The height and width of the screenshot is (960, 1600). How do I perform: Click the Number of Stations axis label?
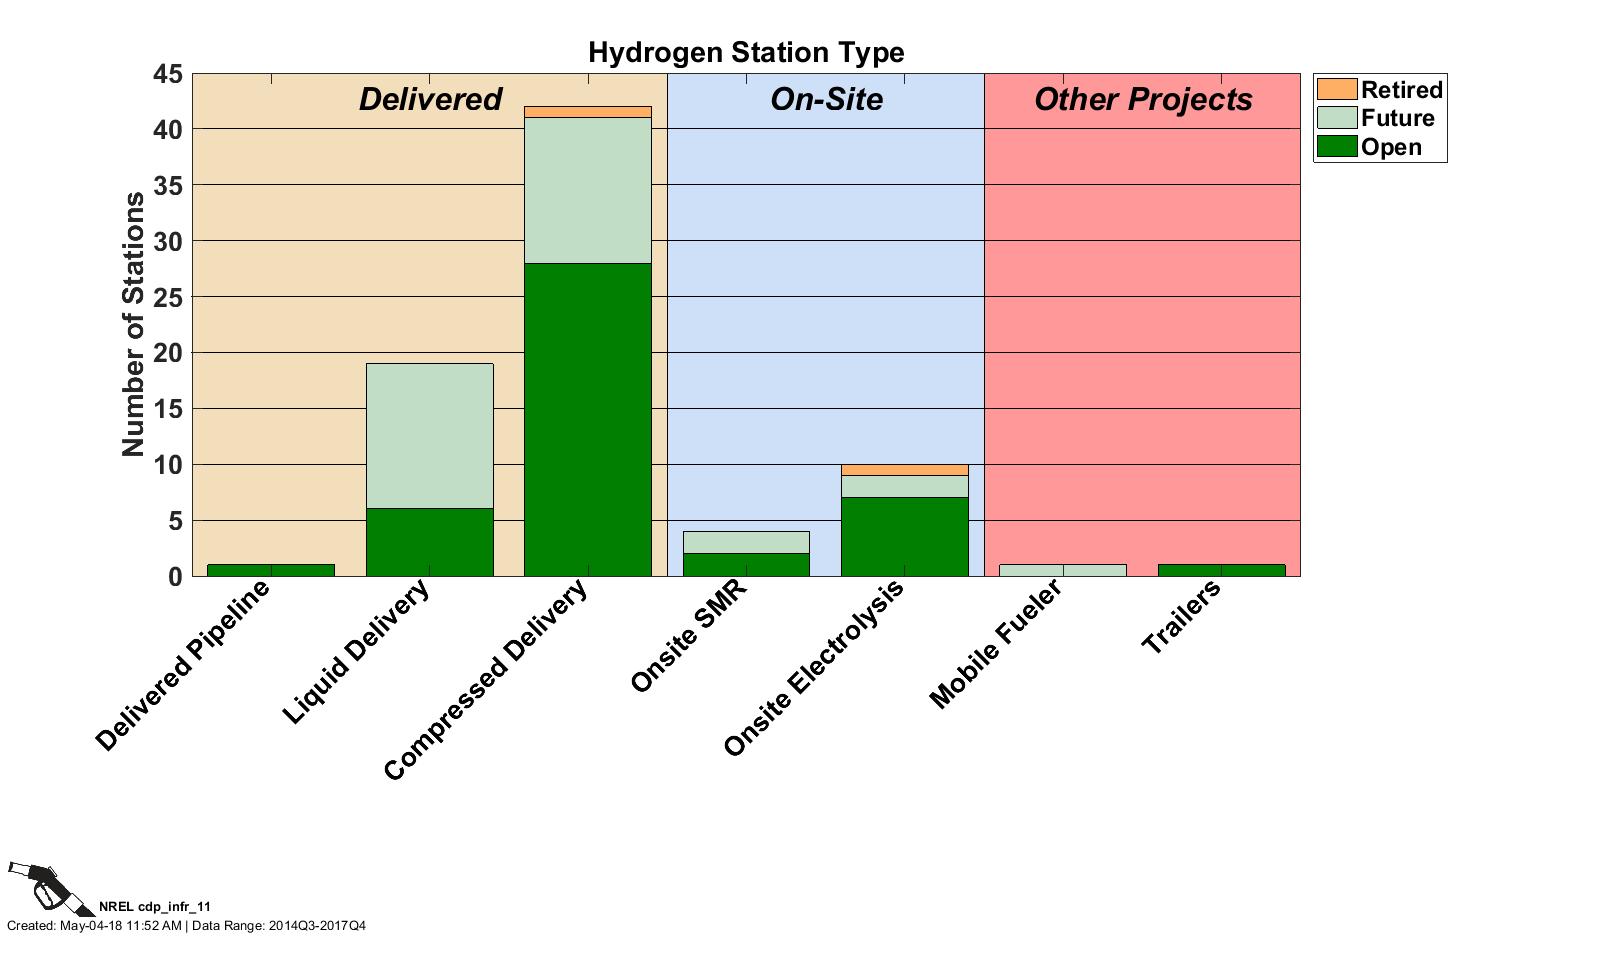pos(133,325)
